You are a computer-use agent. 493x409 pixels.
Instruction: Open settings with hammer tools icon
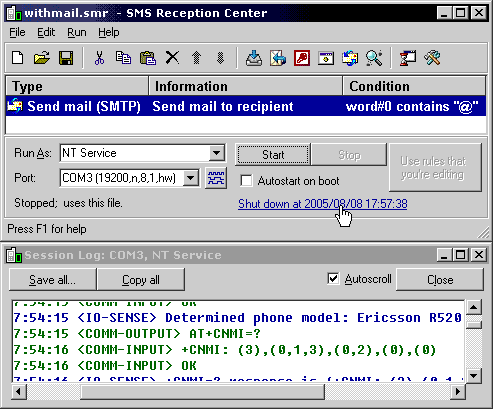(x=432, y=58)
